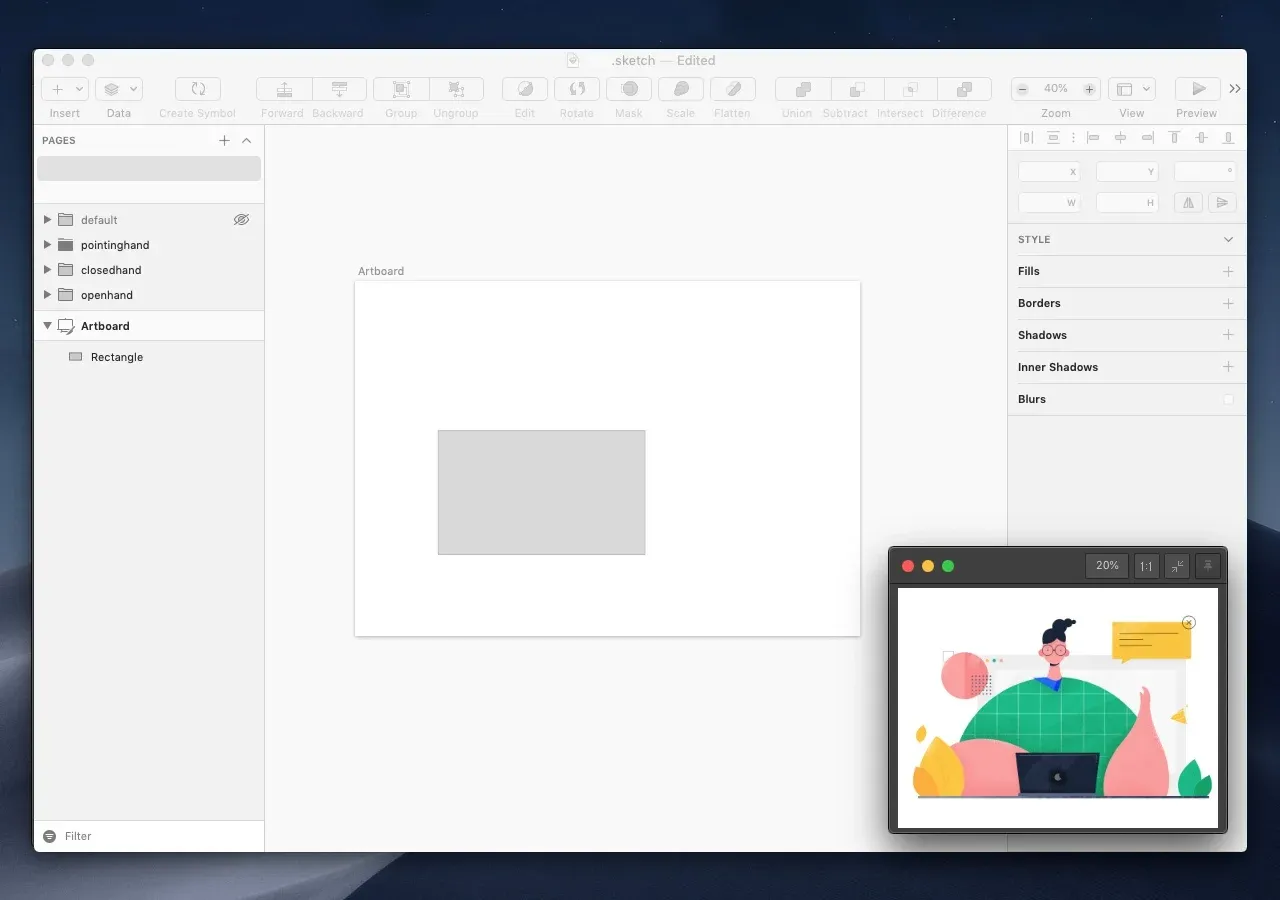This screenshot has height=900, width=1280.
Task: Click the rotation angle field
Action: (1205, 172)
